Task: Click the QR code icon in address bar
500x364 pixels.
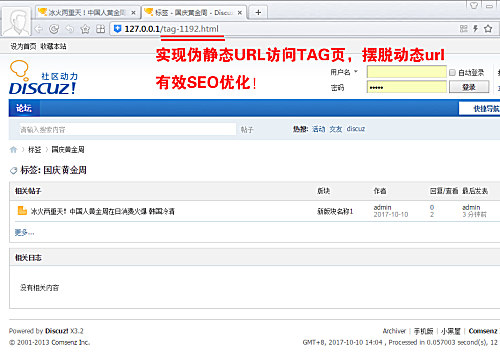Action: coord(463,29)
